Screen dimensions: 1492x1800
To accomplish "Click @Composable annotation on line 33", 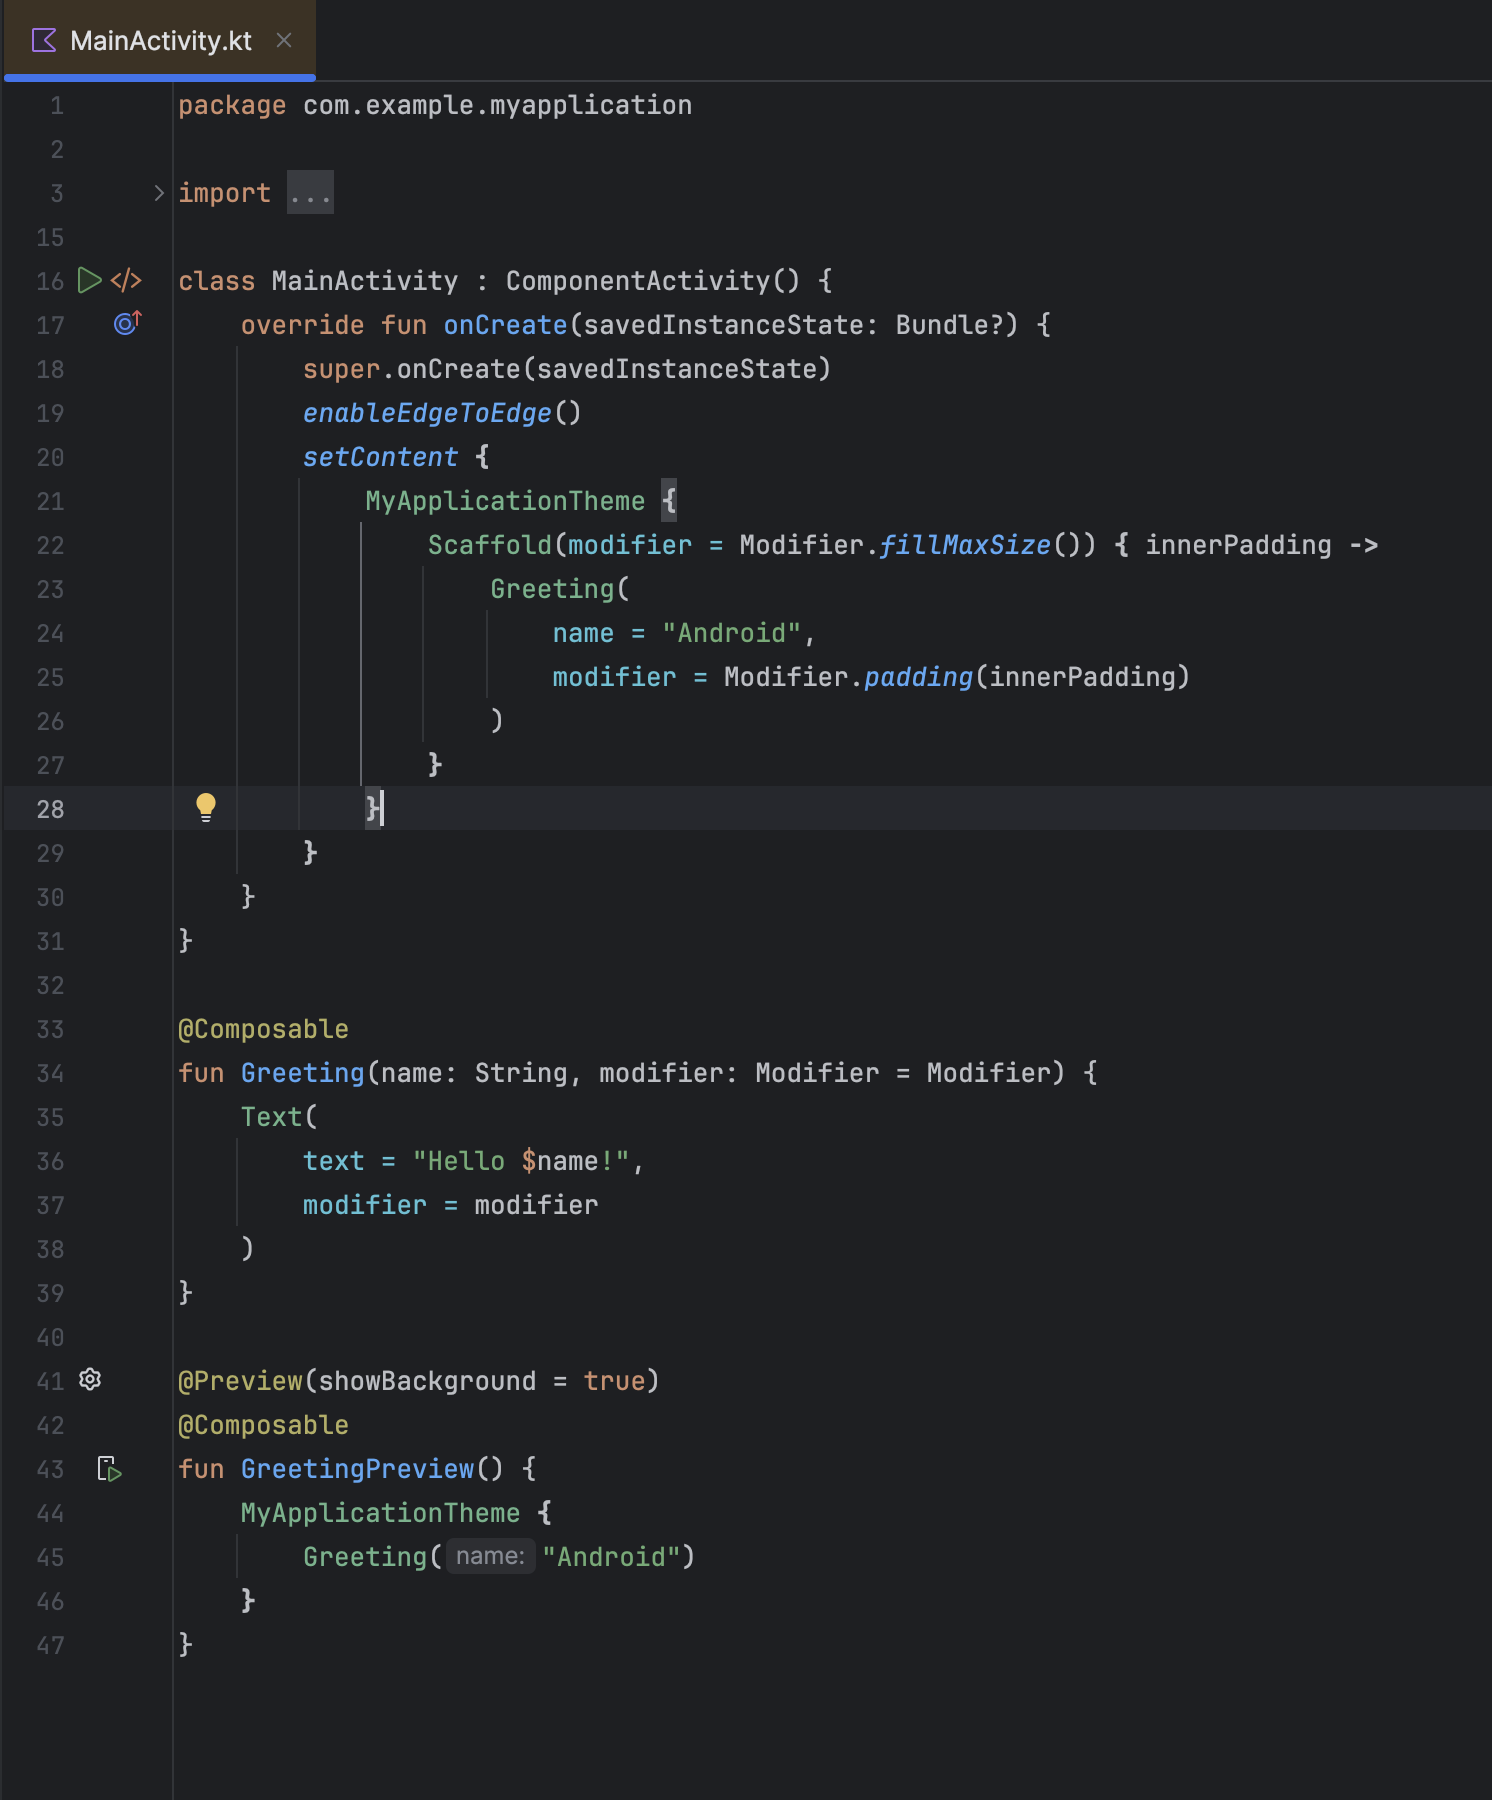I will pyautogui.click(x=263, y=1029).
